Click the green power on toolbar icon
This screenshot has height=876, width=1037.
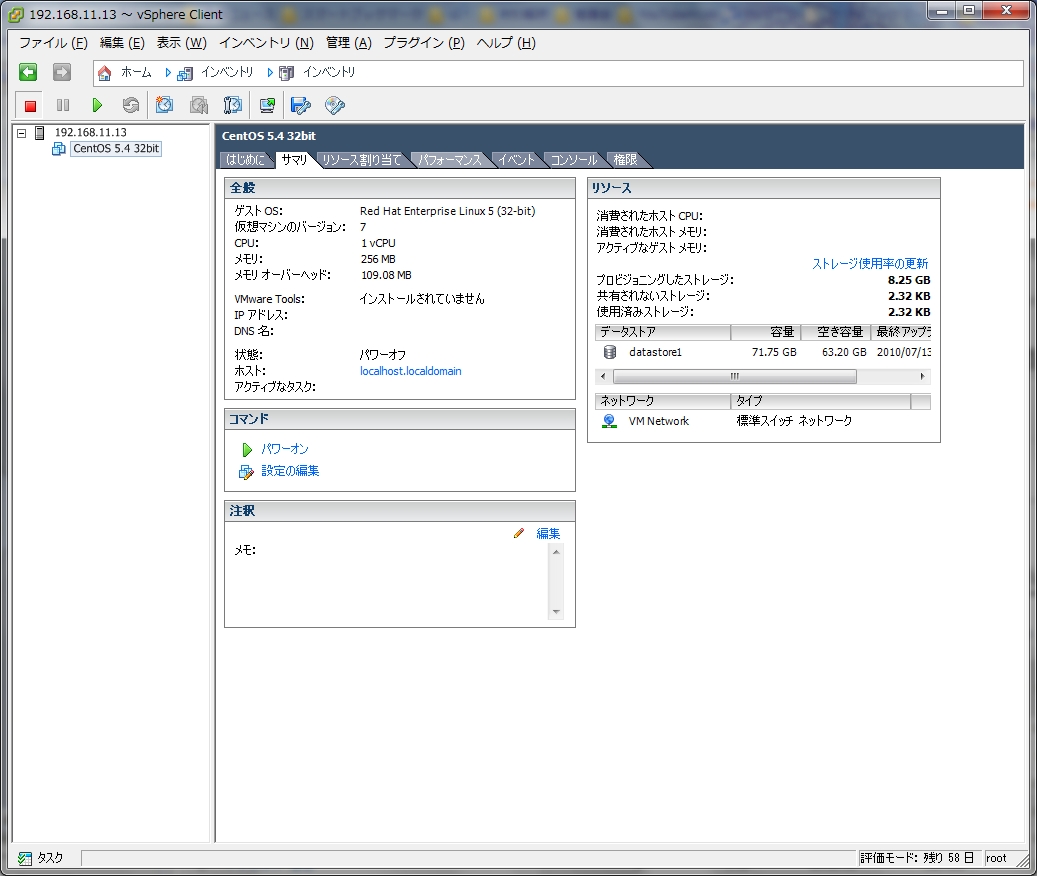97,105
